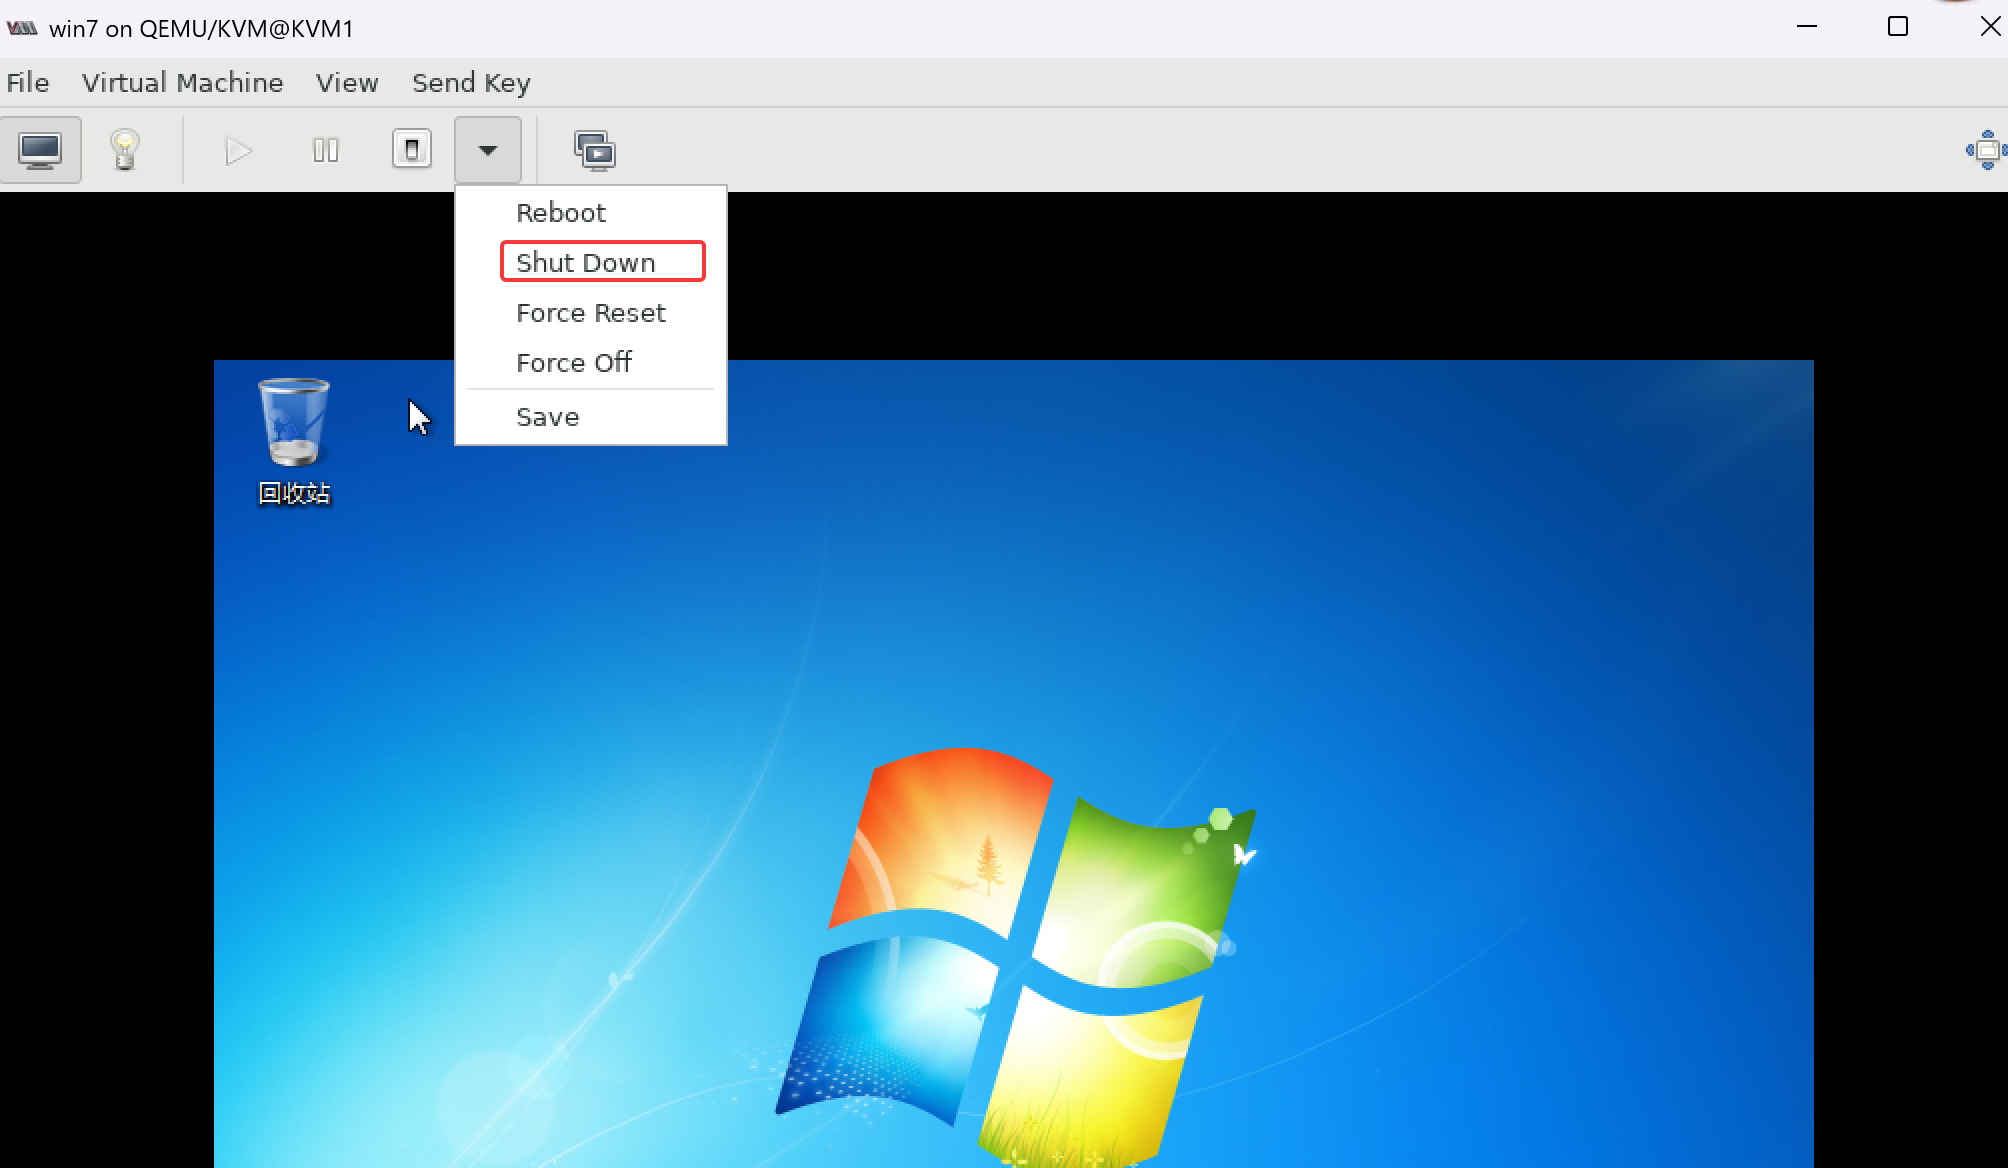Minimize the win7 virt-manager window

(x=1807, y=27)
